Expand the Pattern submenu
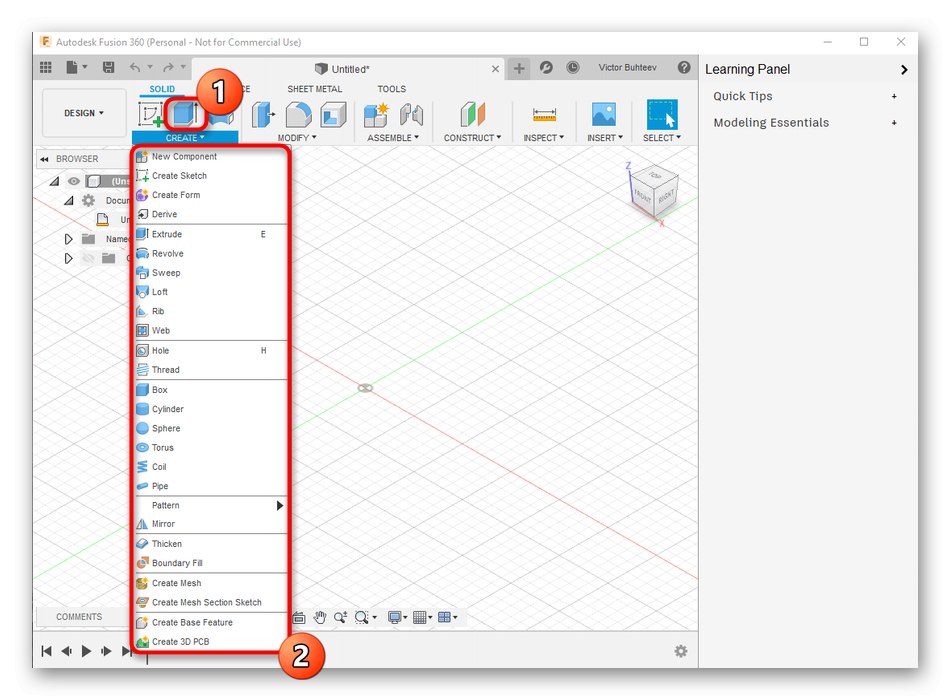This screenshot has width=950, height=700. (x=210, y=505)
